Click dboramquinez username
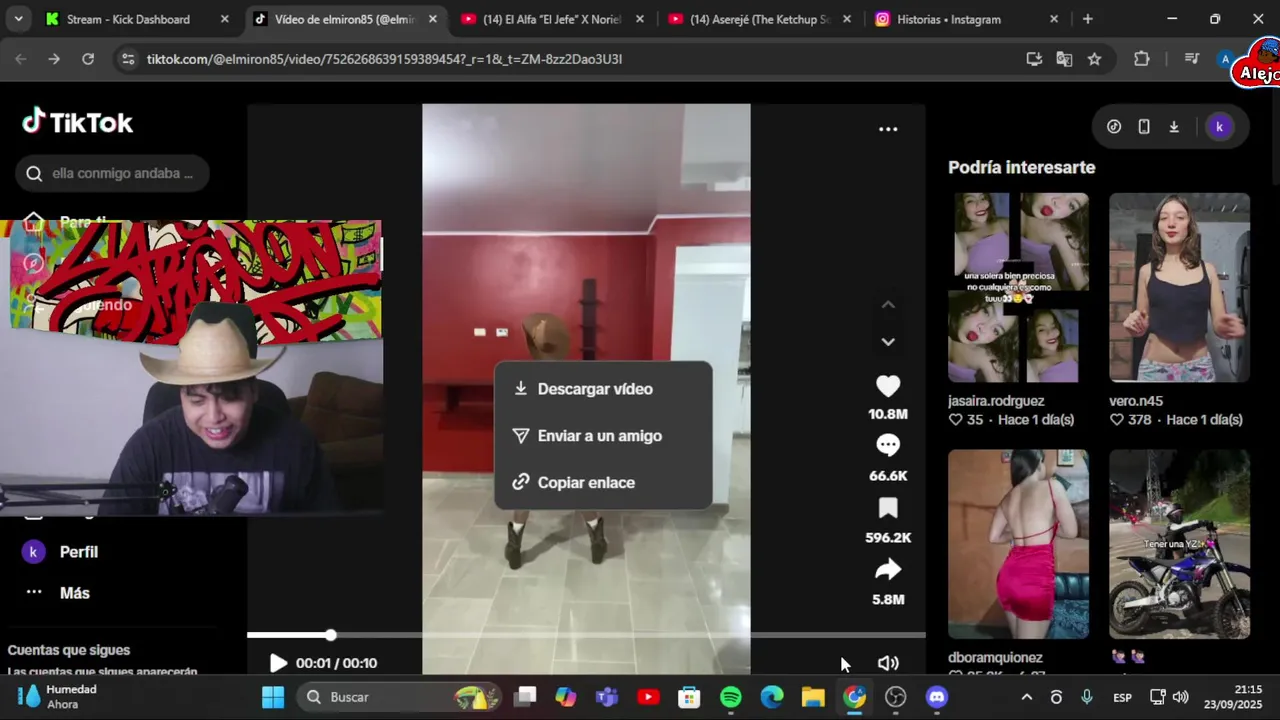Image resolution: width=1280 pixels, height=720 pixels. pos(995,658)
